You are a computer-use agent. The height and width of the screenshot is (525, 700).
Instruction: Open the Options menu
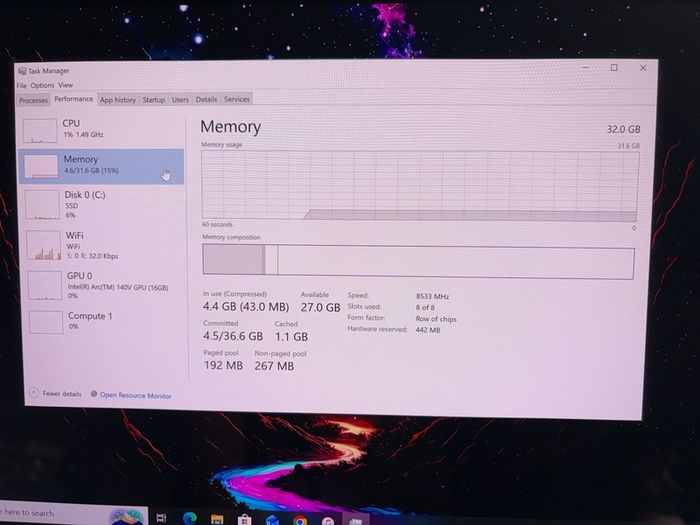click(x=42, y=85)
